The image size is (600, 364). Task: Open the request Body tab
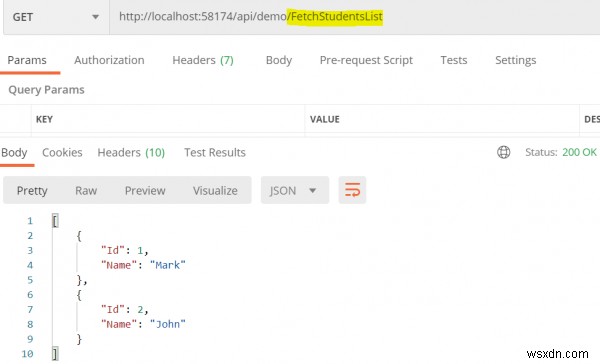[279, 60]
